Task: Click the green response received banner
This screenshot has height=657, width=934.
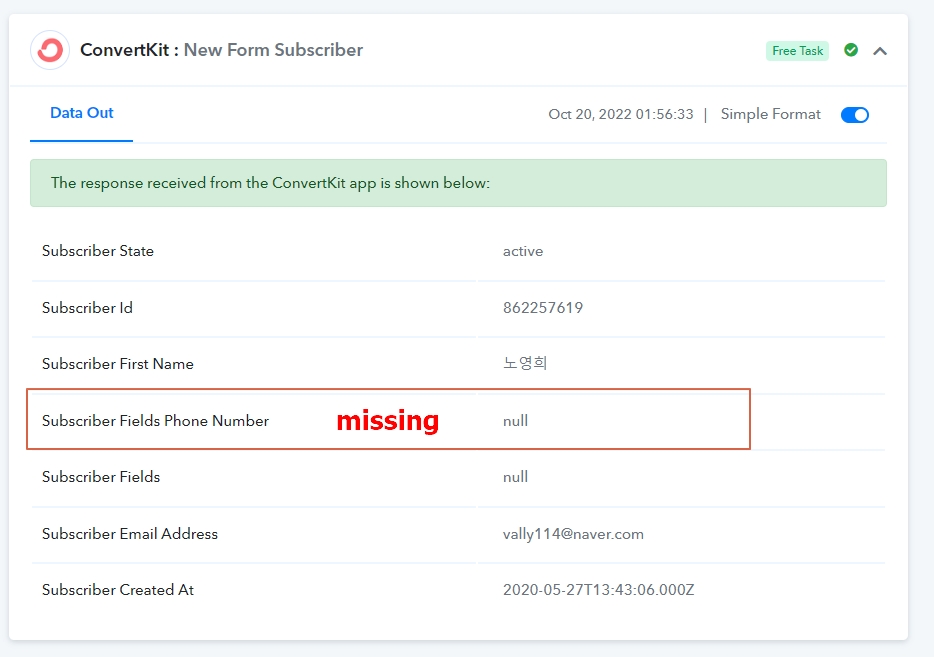Action: [x=458, y=183]
